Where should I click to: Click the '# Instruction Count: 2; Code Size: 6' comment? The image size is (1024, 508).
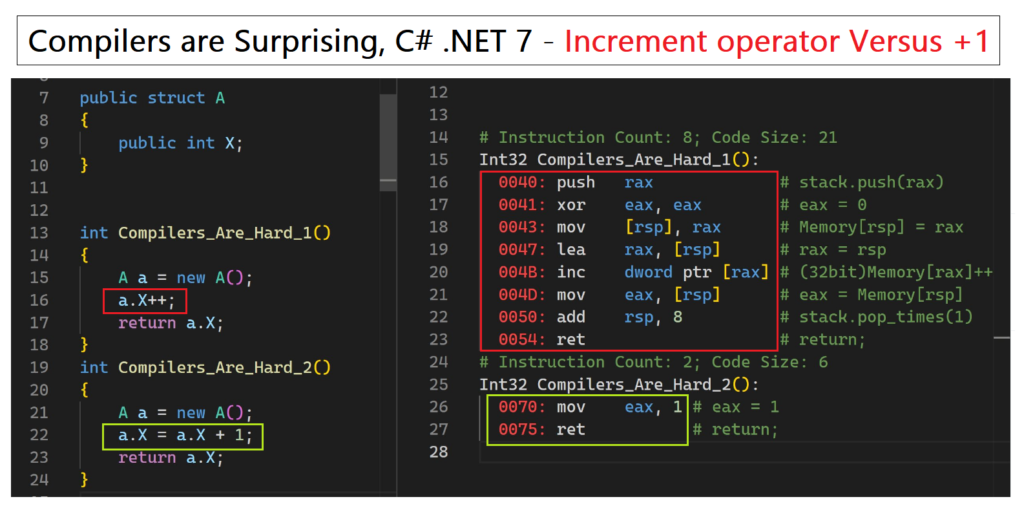click(x=653, y=362)
